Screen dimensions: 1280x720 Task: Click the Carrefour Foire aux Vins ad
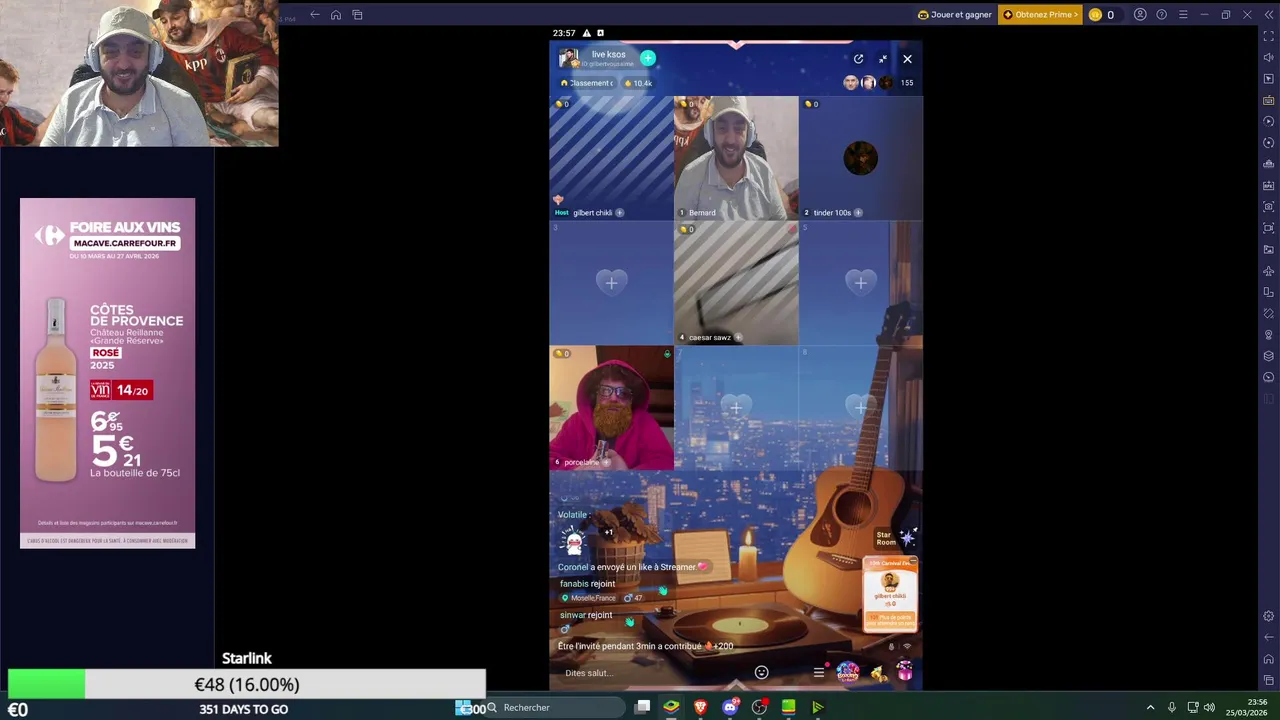click(107, 373)
